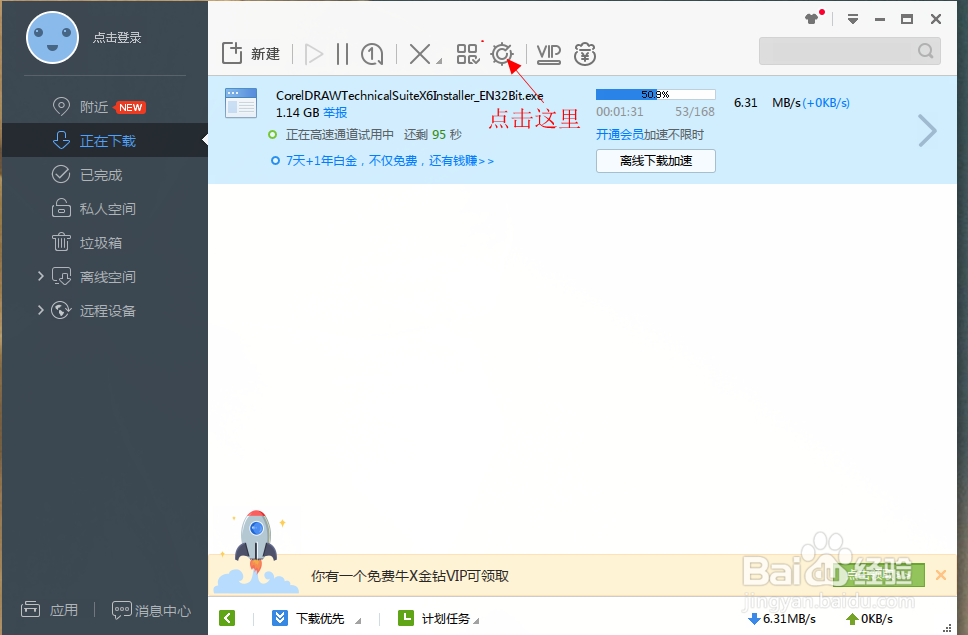
Task: Click 点击登录 to log in
Action: tap(117, 38)
